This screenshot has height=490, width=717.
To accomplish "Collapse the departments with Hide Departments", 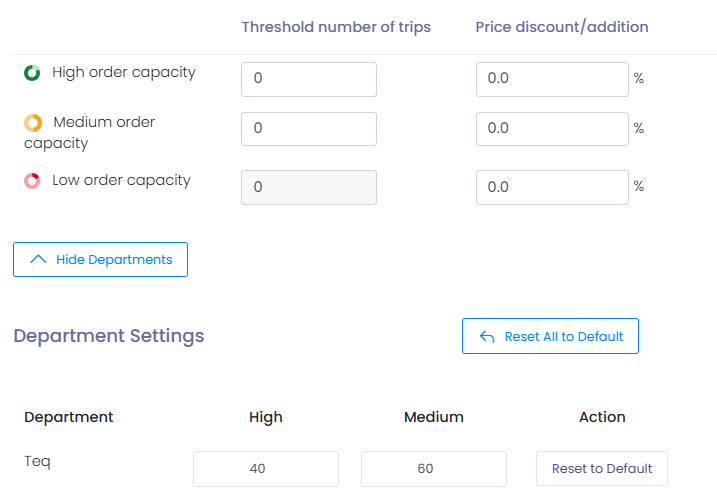I will [x=100, y=259].
